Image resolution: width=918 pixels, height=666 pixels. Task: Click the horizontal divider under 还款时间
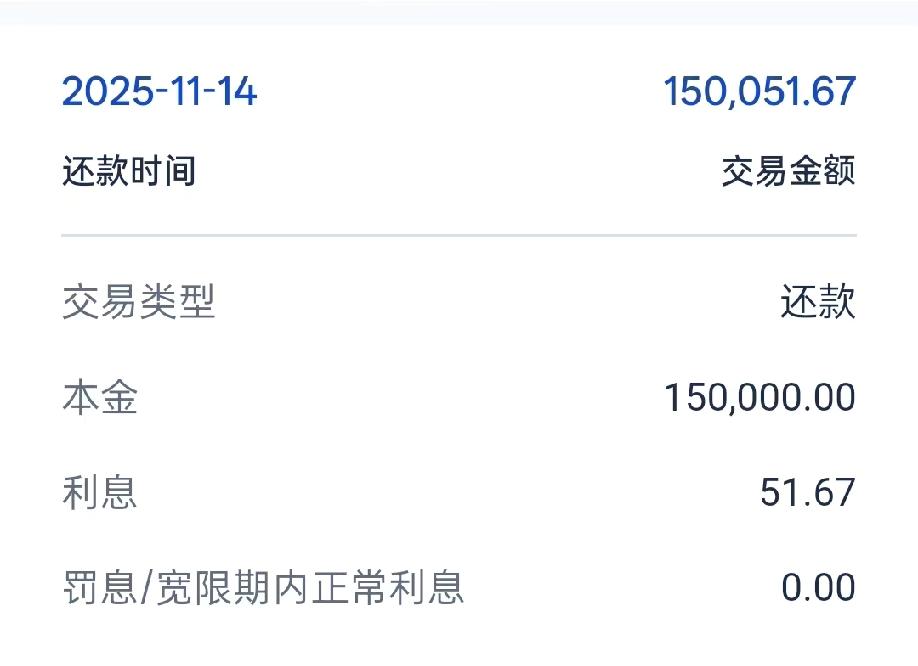pyautogui.click(x=459, y=235)
